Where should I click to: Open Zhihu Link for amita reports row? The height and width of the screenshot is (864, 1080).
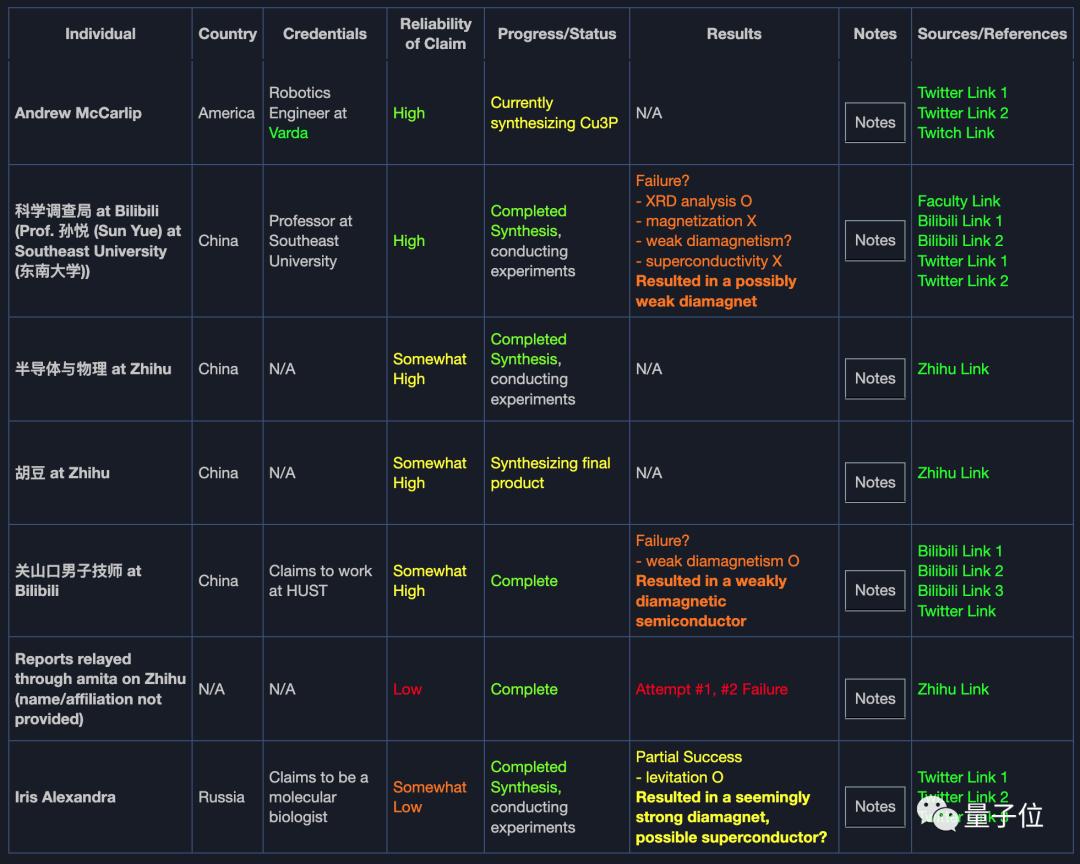coord(953,689)
